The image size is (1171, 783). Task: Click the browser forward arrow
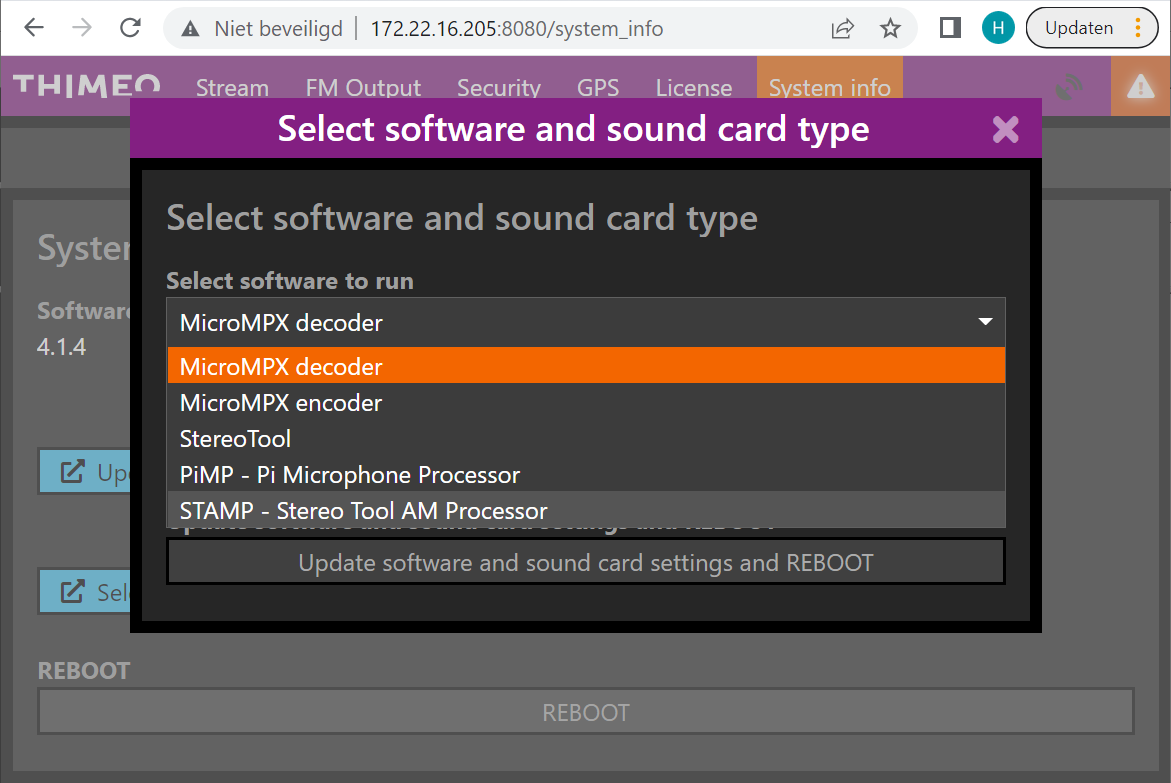click(x=82, y=28)
